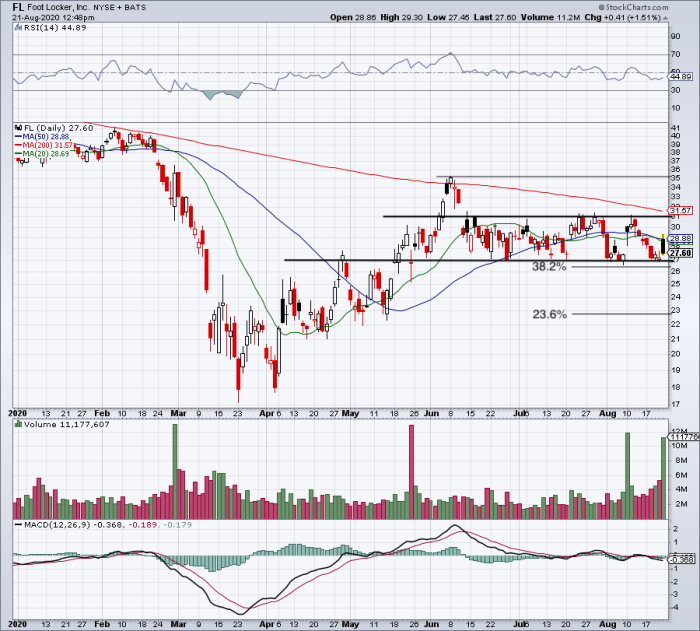Click the 44.89 RSI axis value tag
The height and width of the screenshot is (631, 700).
tap(681, 77)
